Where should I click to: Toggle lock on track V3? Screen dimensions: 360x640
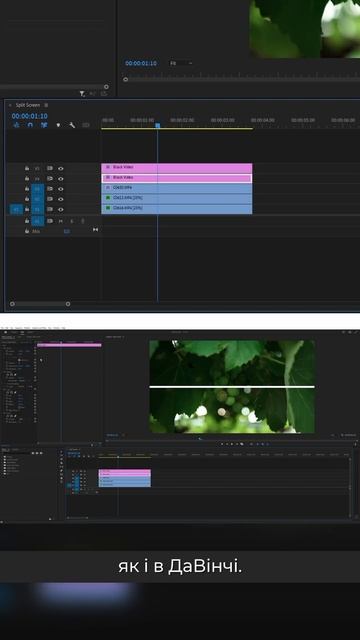point(27,189)
